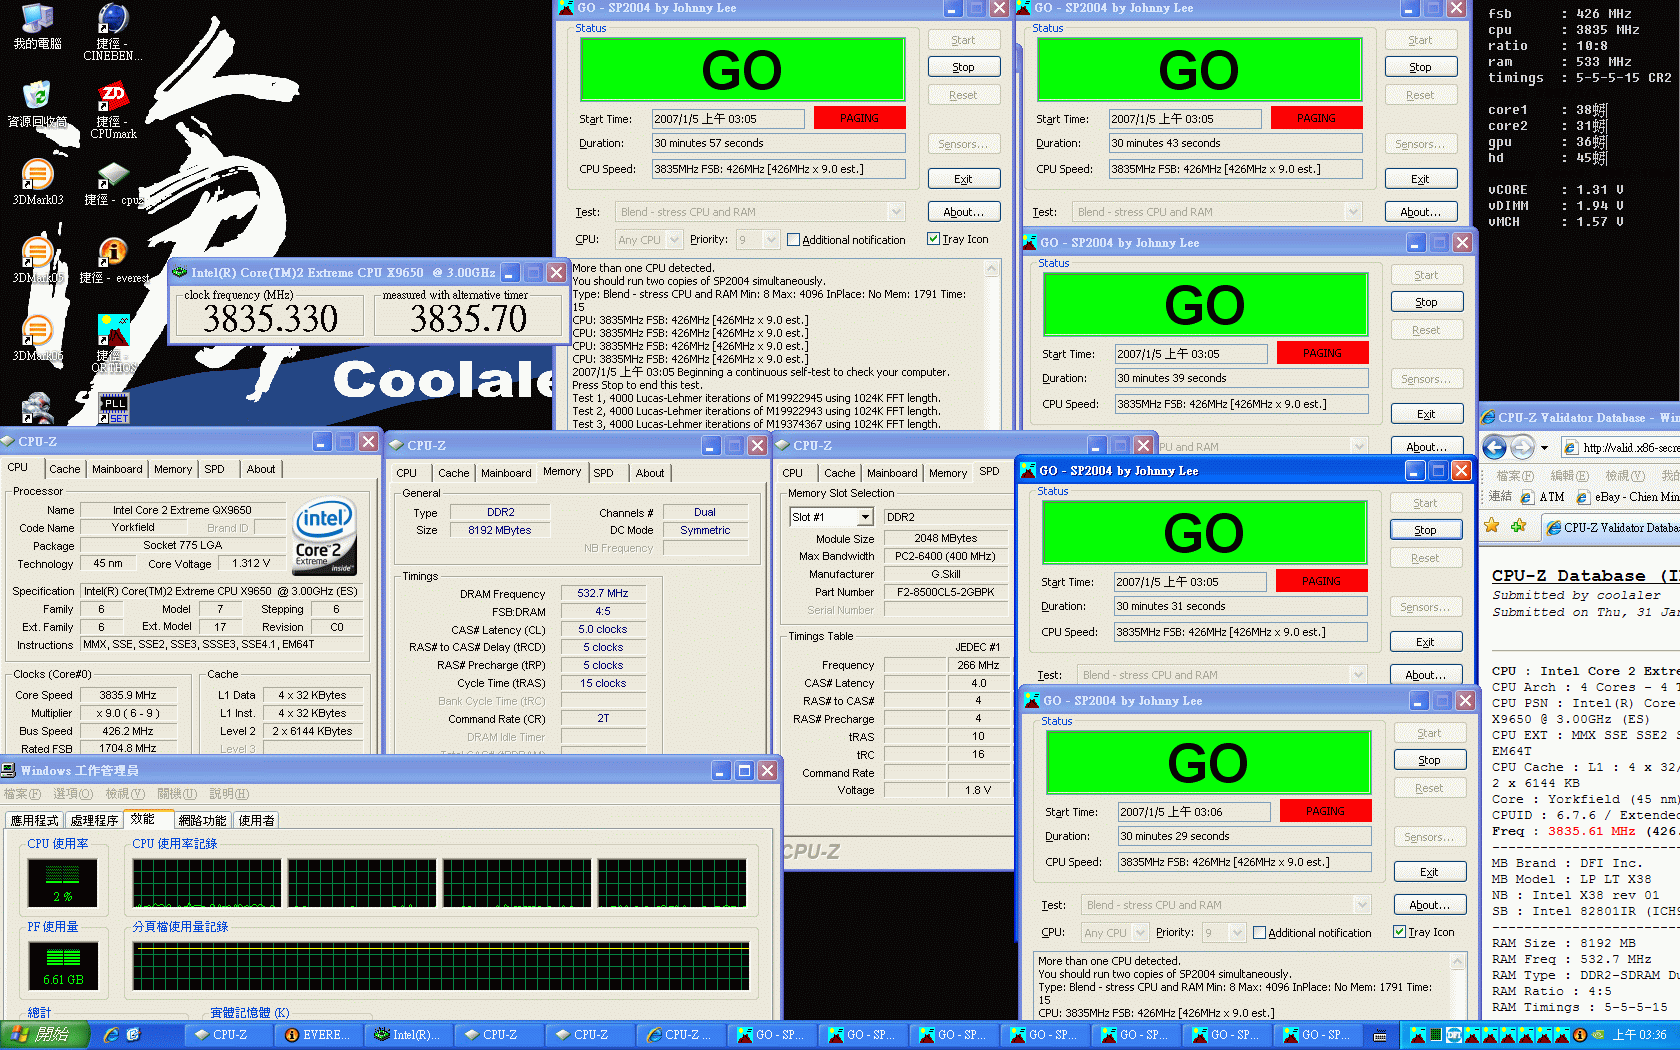The width and height of the screenshot is (1680, 1050).
Task: Switch to 處理程序 tab in Task Manager
Action: (95, 820)
